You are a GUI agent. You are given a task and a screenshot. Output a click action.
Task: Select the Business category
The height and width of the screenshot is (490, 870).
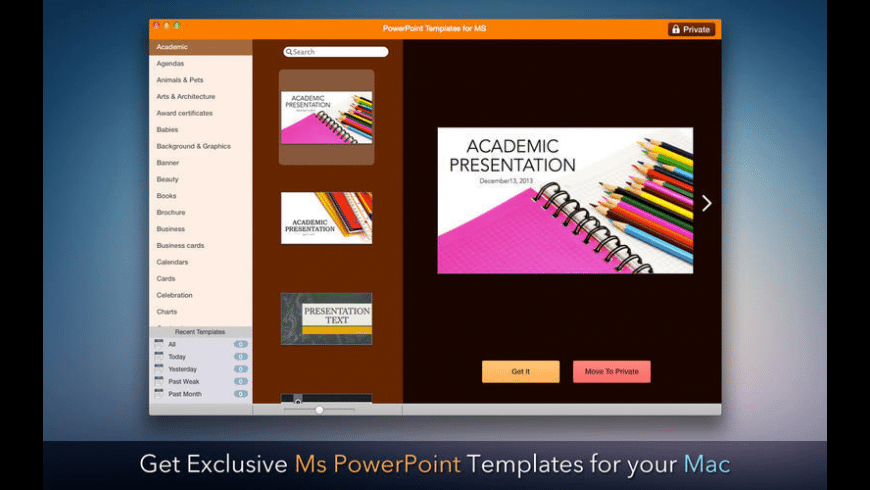point(200,229)
